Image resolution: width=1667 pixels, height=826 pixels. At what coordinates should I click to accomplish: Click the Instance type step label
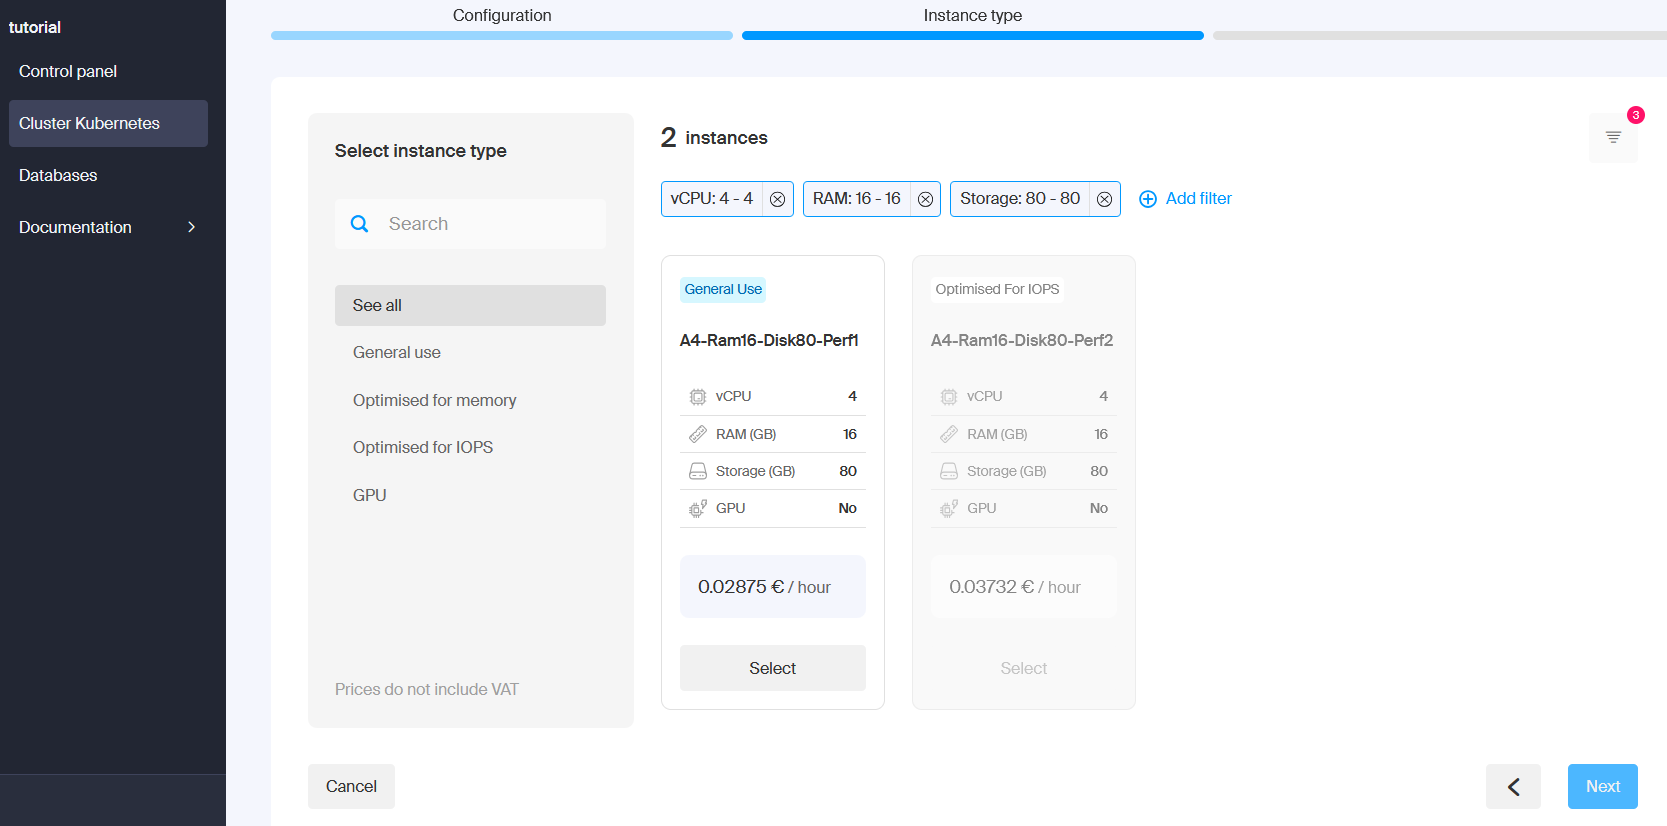click(x=973, y=15)
